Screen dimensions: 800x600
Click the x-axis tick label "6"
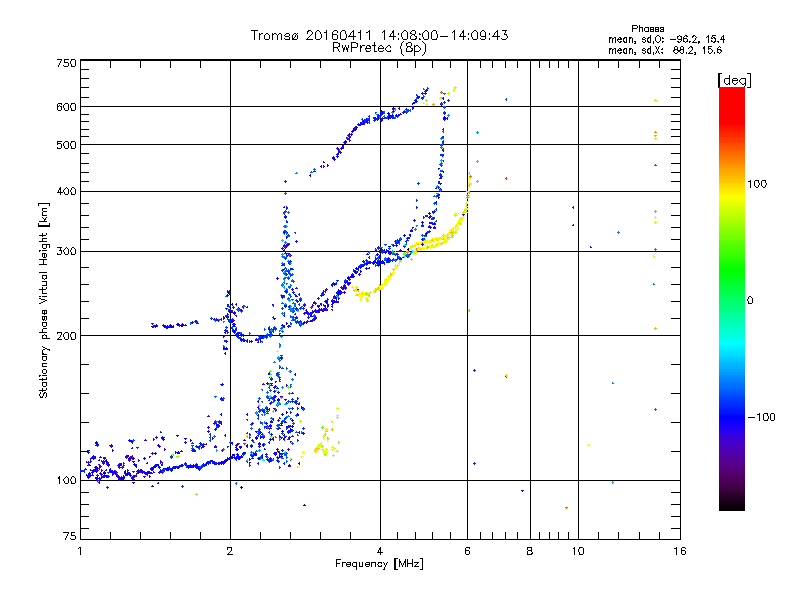[x=467, y=551]
